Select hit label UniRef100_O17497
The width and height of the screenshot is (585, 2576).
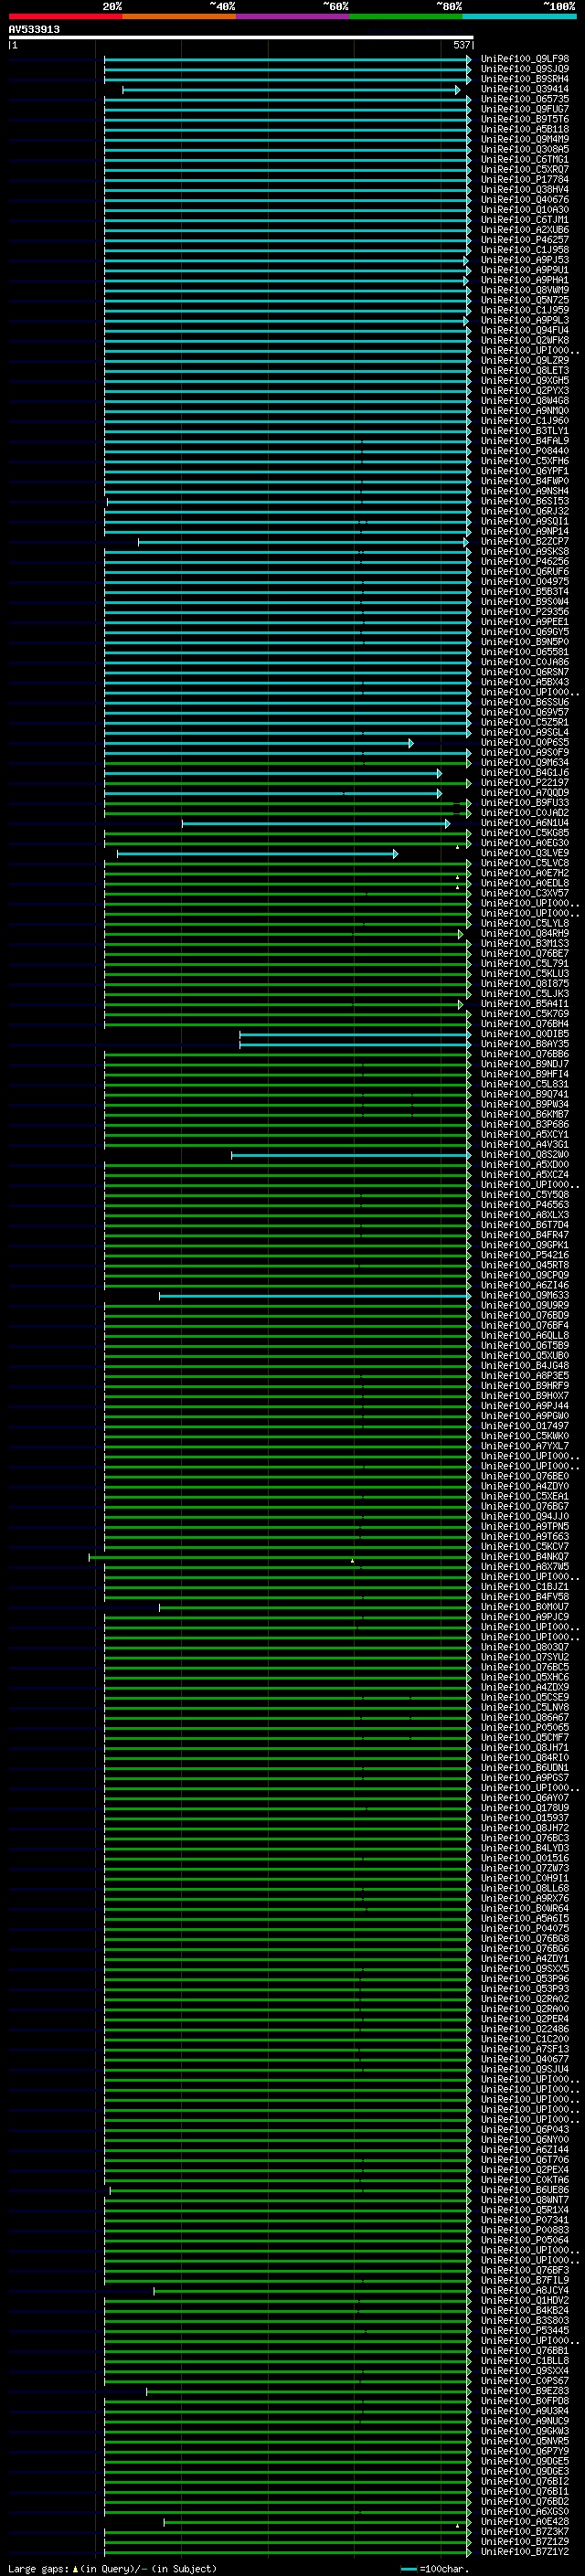(524, 1426)
